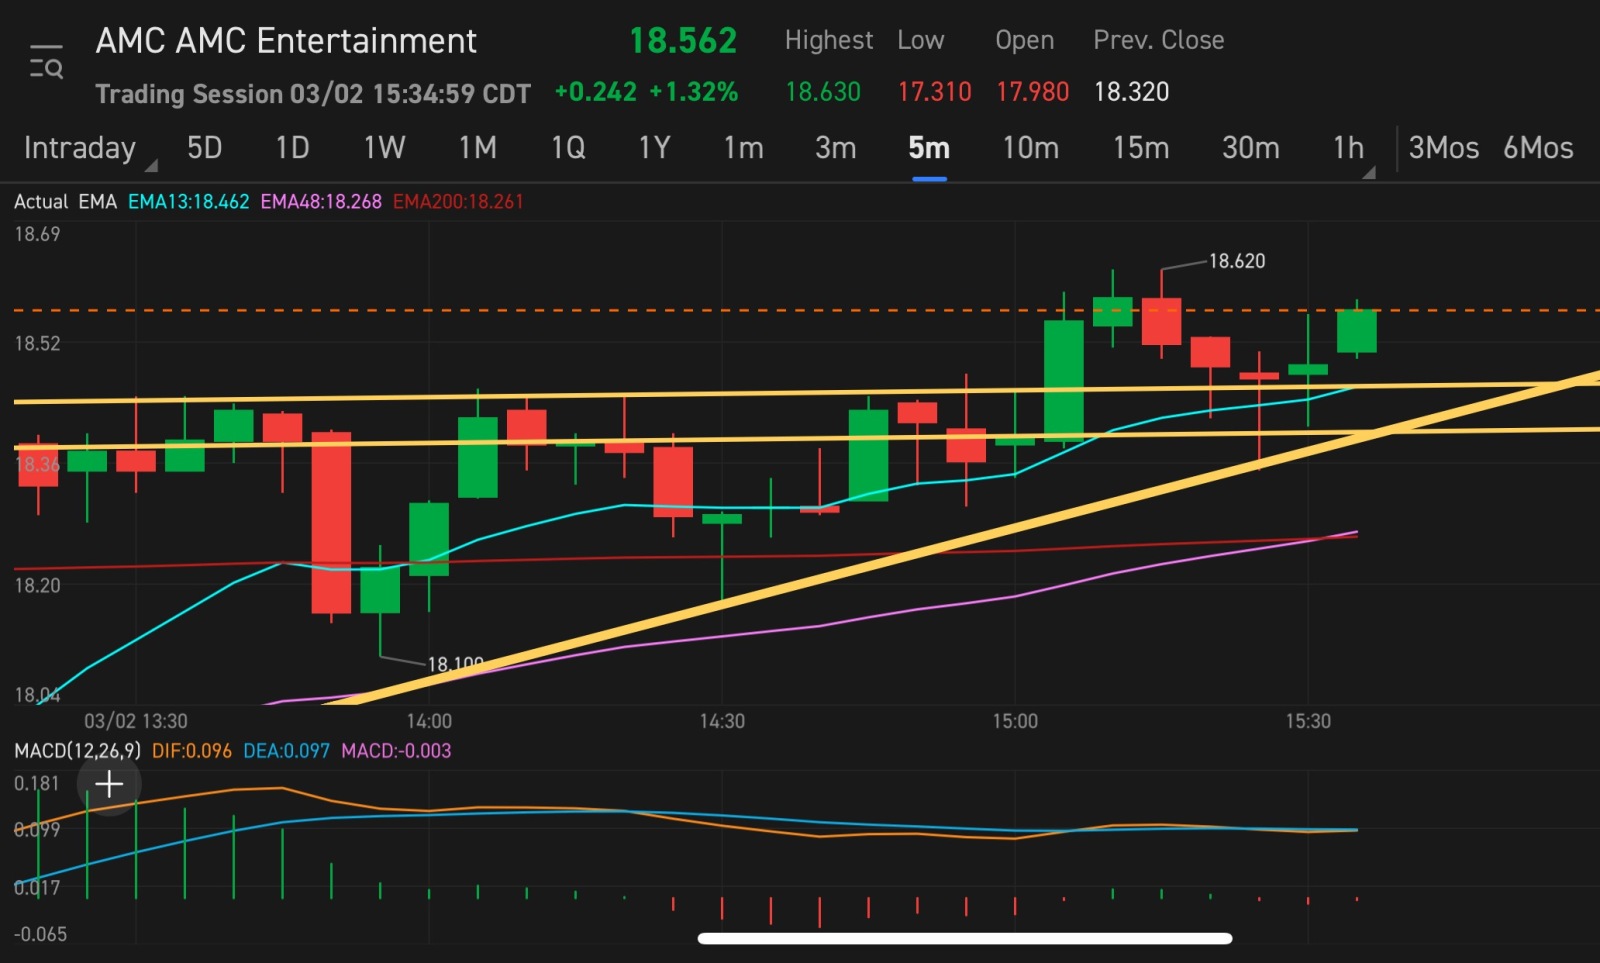Viewport: 1600px width, 963px height.
Task: Open the EMA indicator settings label
Action: [x=97, y=202]
